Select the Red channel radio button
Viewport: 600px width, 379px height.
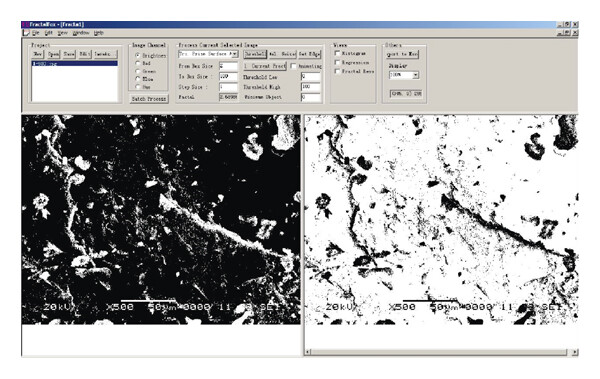pos(138,63)
